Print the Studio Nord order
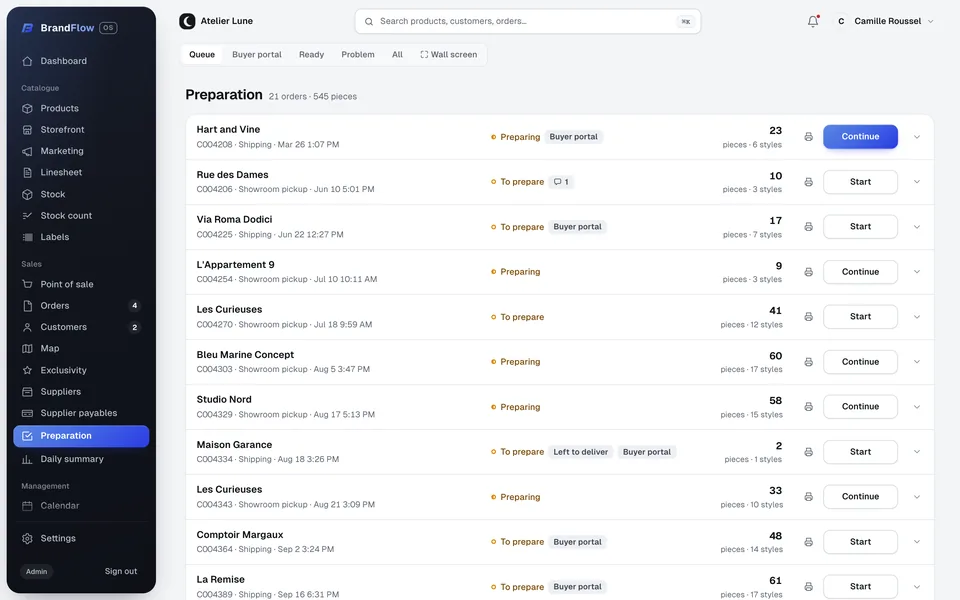 click(808, 407)
